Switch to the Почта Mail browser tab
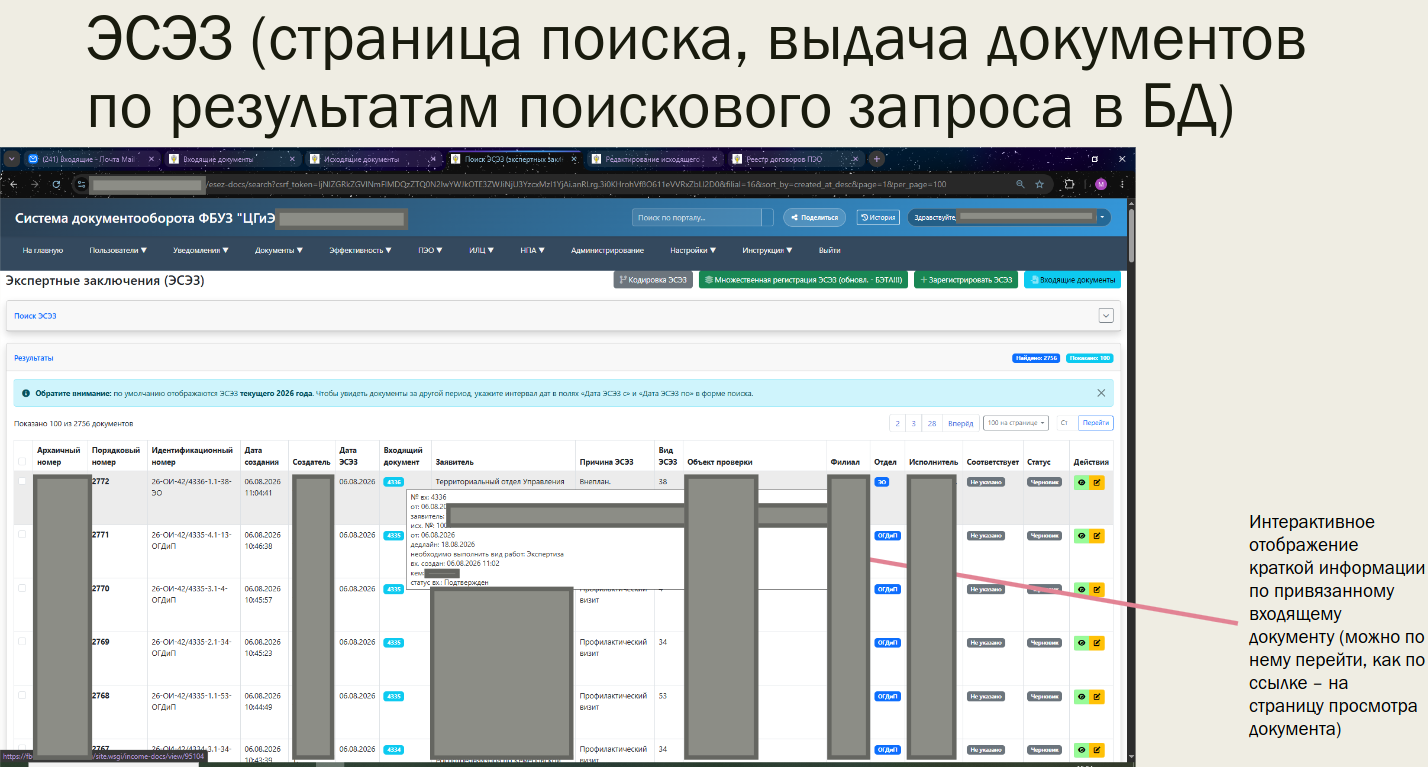The width and height of the screenshot is (1428, 767). (x=92, y=159)
